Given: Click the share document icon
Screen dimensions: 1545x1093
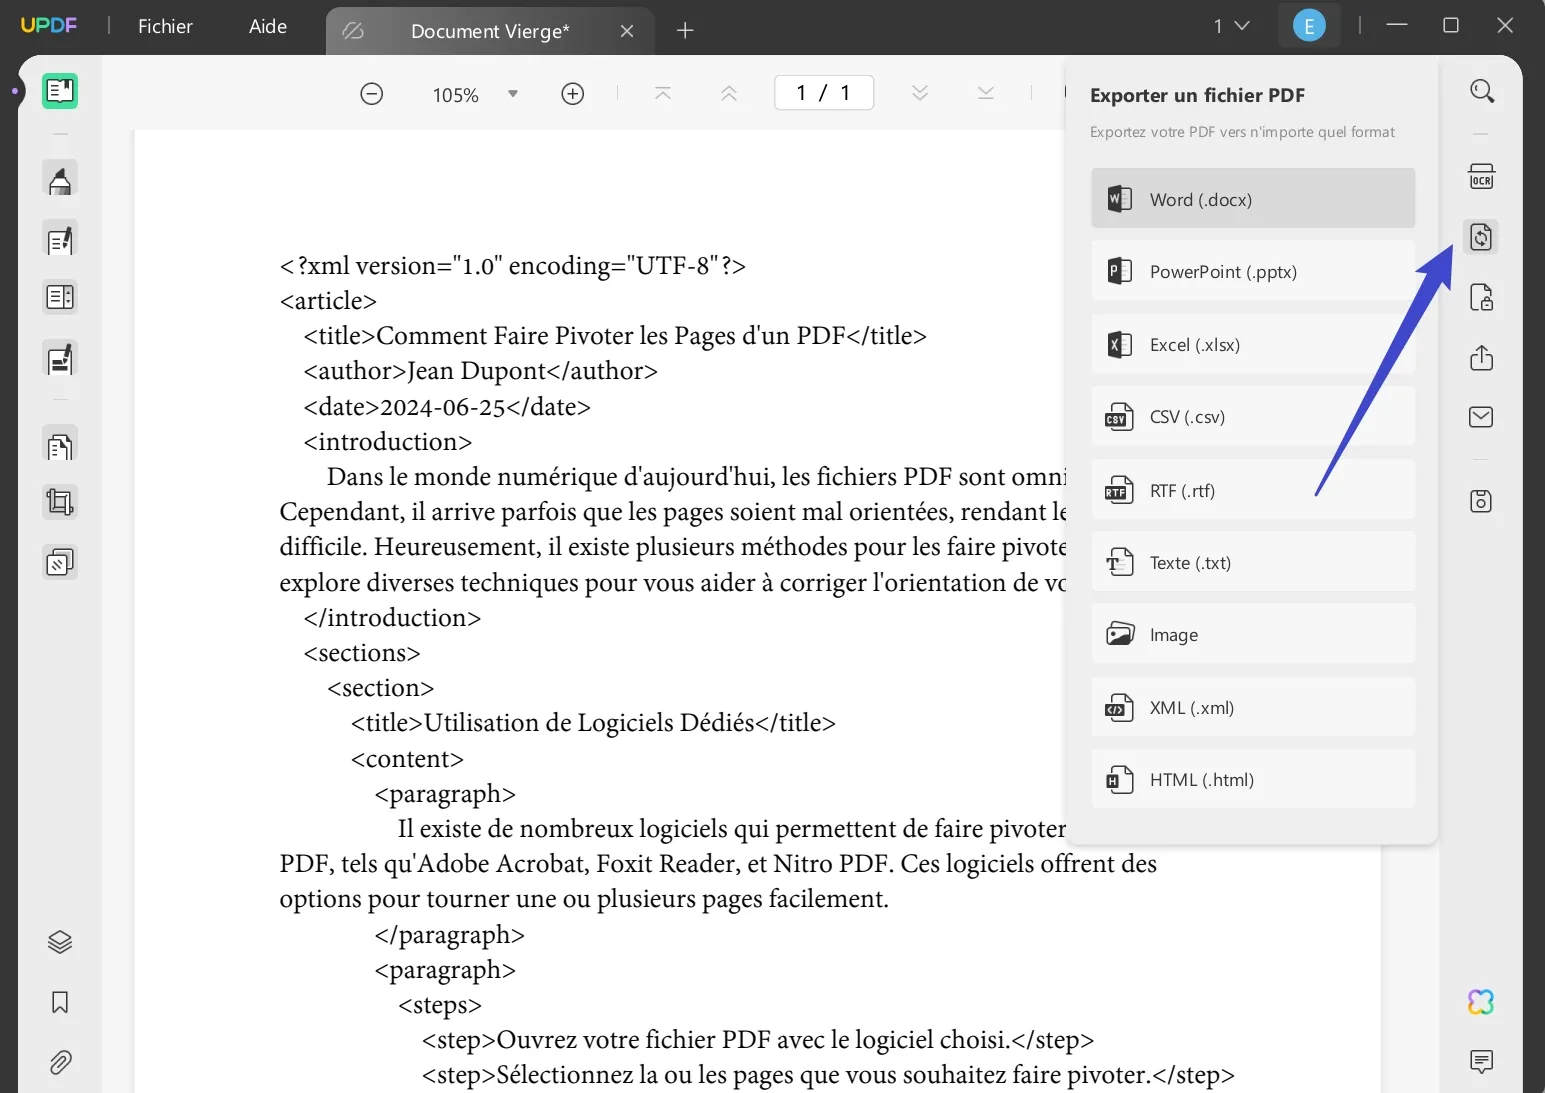Looking at the screenshot, I should click(x=1481, y=358).
